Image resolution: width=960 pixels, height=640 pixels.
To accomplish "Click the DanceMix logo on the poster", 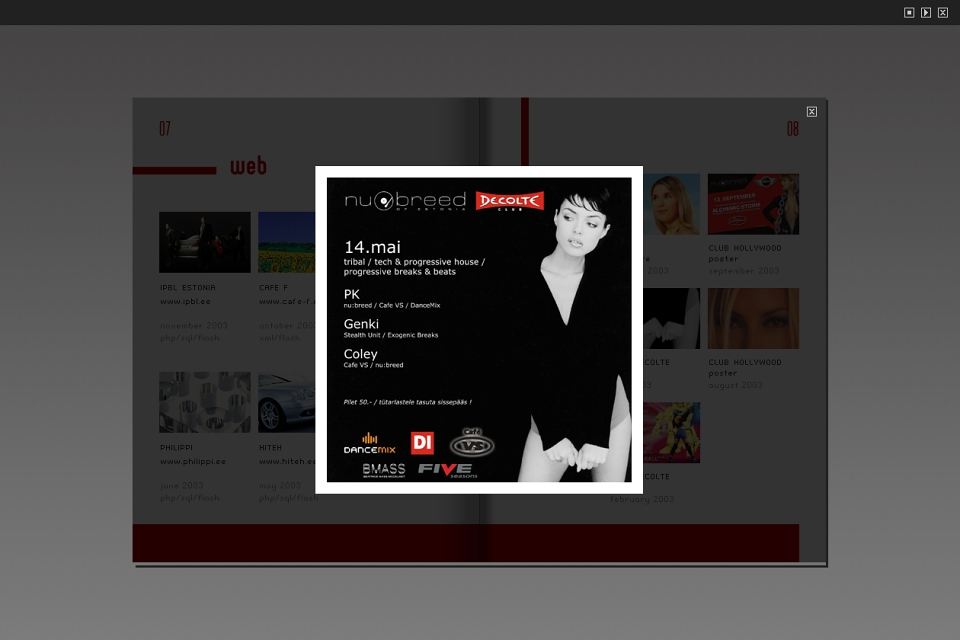I will 369,443.
